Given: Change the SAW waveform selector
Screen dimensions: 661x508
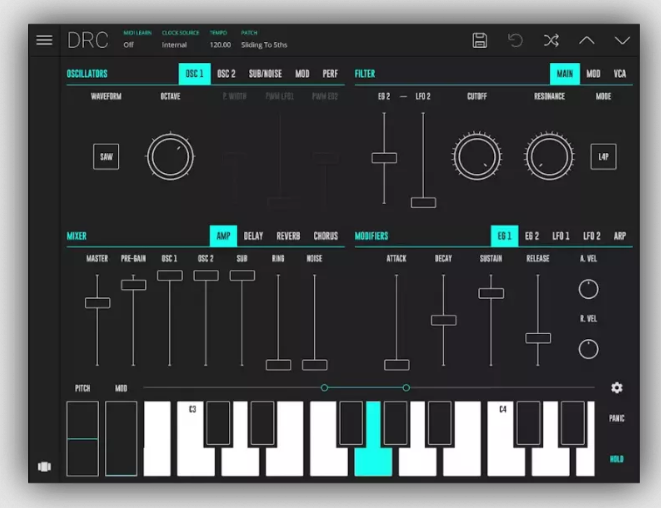Looking at the screenshot, I should pyautogui.click(x=106, y=157).
